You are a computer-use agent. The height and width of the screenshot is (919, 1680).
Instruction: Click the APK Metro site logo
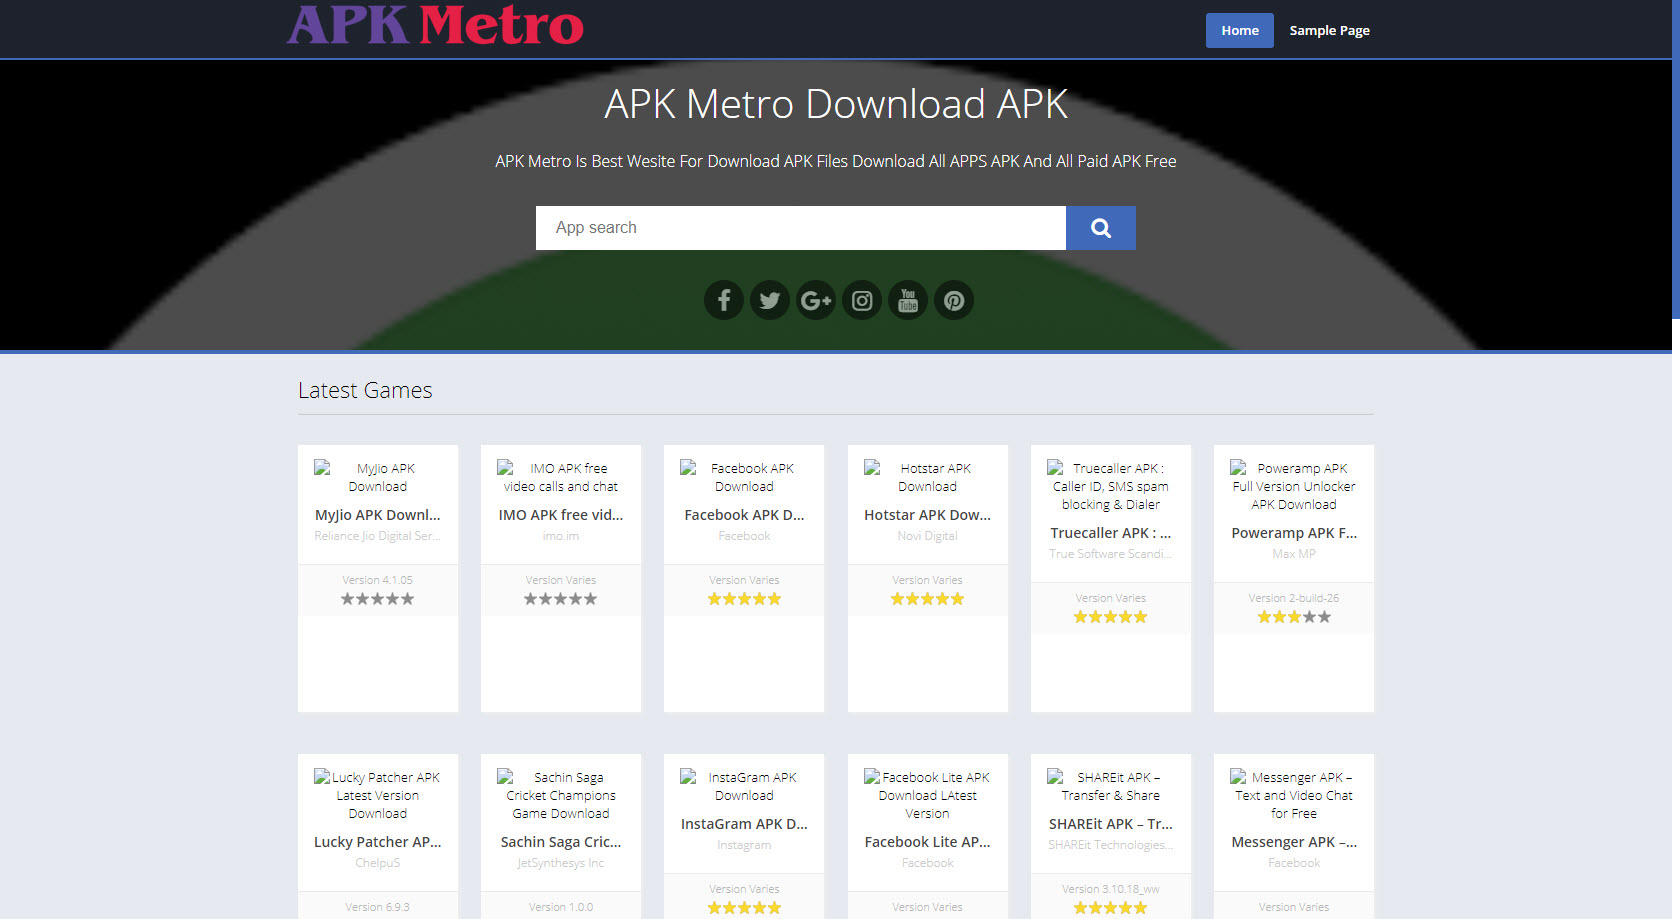click(434, 27)
